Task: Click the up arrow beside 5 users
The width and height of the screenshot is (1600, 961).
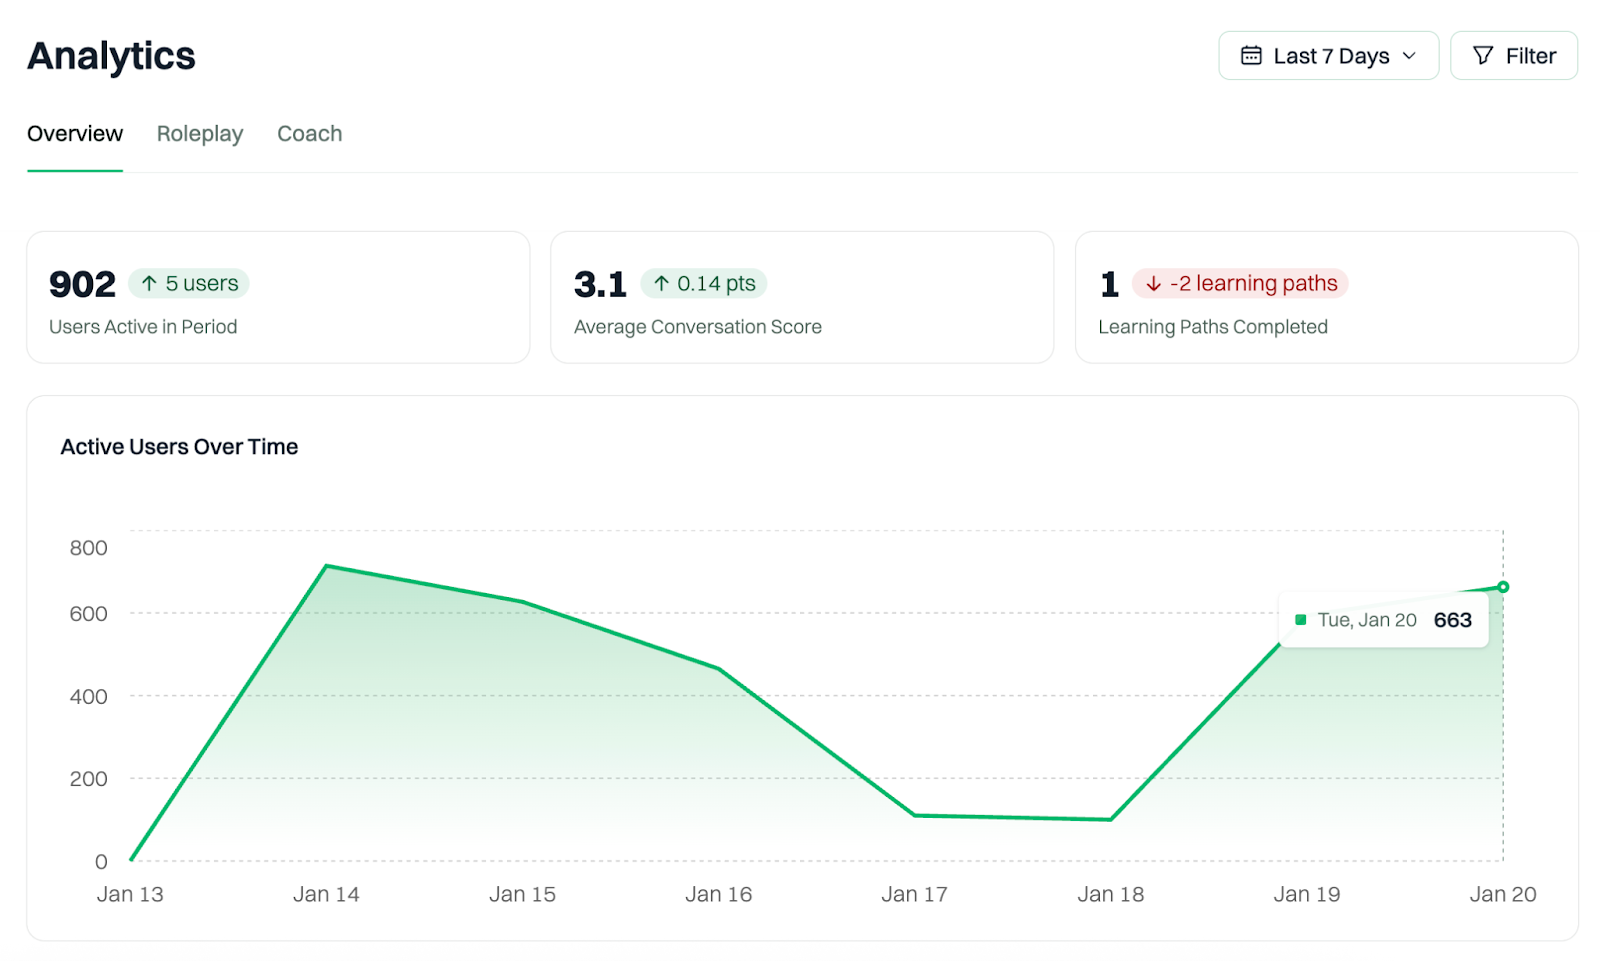Action: point(149,284)
